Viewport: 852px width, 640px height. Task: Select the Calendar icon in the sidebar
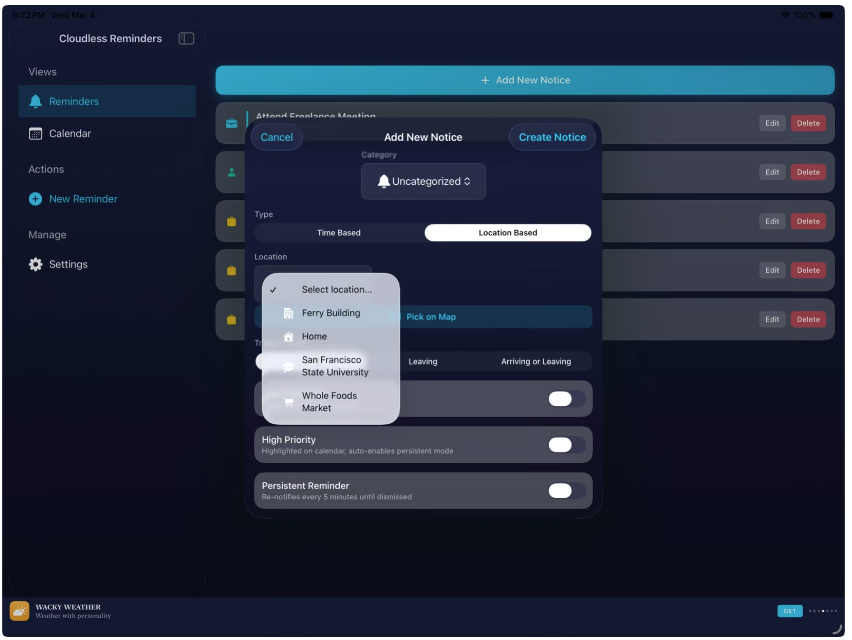point(37,133)
